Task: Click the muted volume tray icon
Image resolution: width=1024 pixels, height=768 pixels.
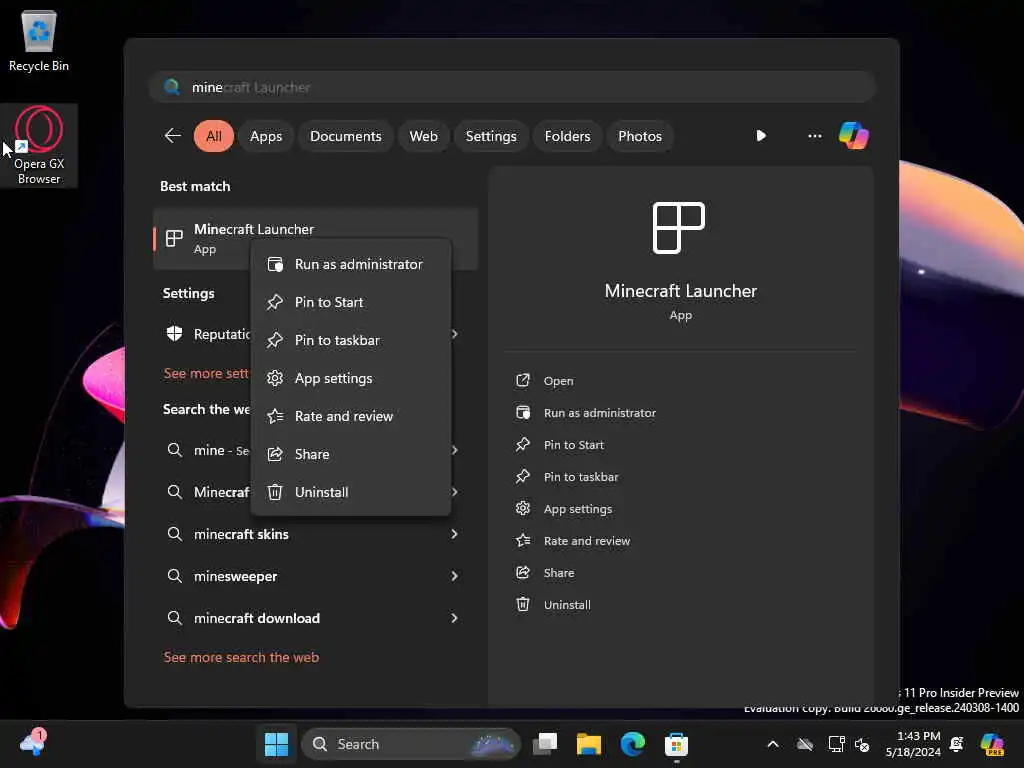Action: tap(862, 744)
